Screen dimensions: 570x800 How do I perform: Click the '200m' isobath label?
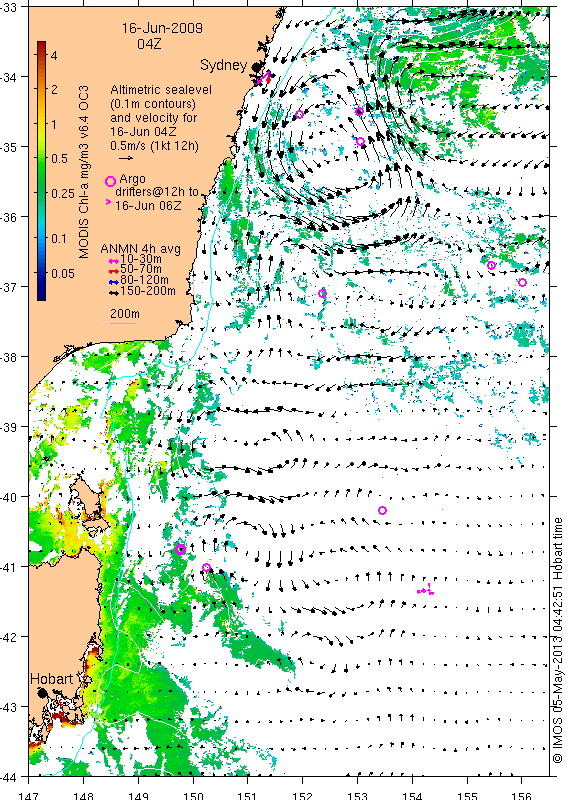pos(125,314)
